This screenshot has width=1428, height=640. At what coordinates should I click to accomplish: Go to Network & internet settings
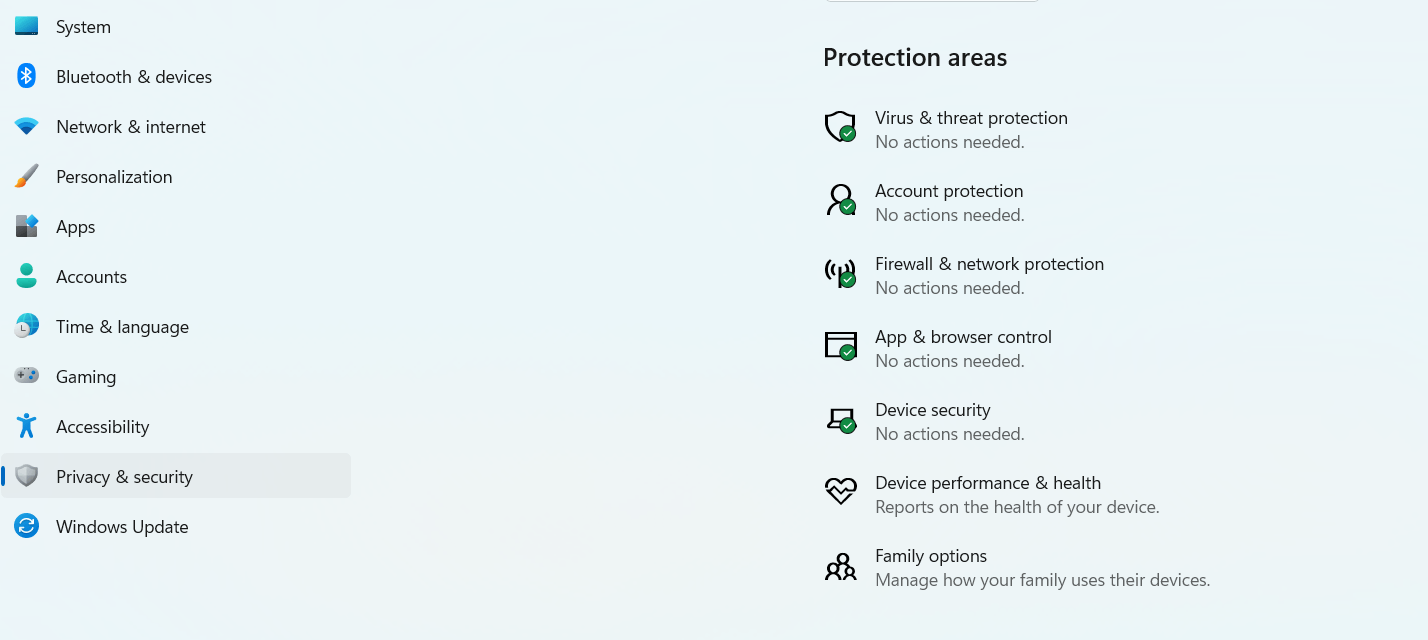[130, 127]
